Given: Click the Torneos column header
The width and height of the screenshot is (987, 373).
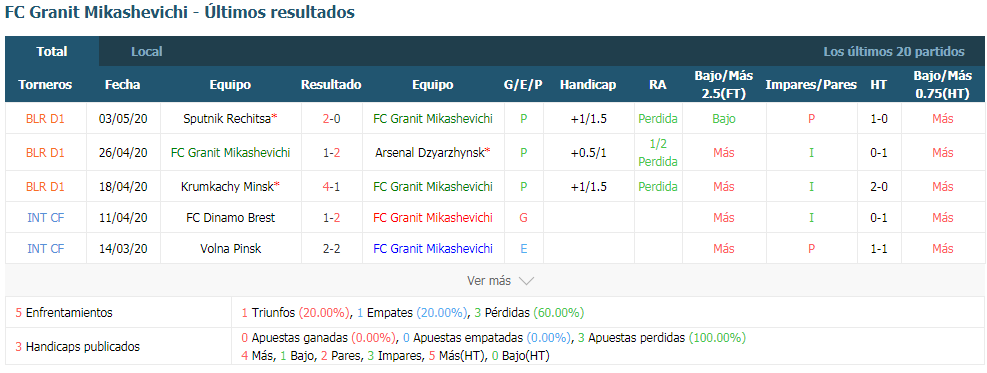Looking at the screenshot, I should click(45, 84).
